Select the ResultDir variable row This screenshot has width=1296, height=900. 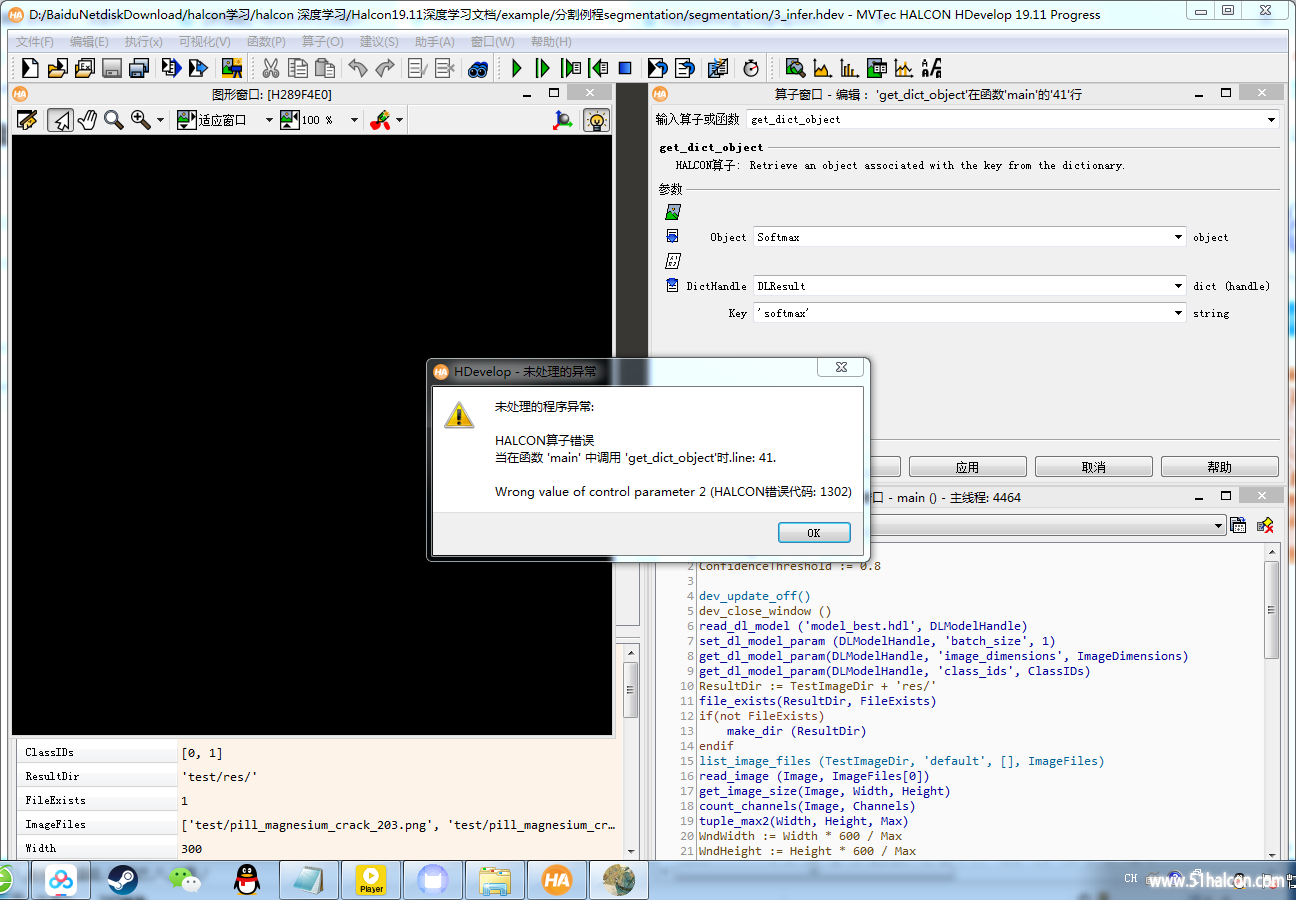click(x=318, y=777)
